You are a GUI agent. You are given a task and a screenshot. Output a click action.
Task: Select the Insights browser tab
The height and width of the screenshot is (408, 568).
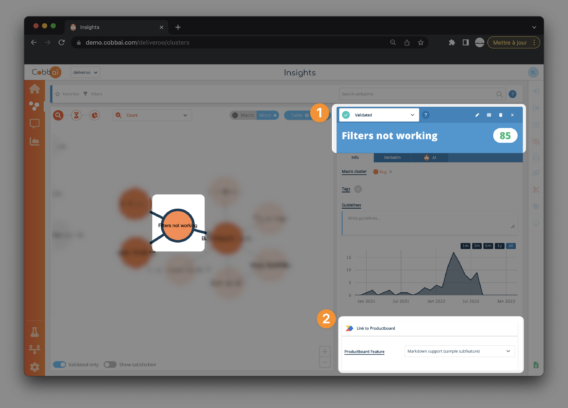pyautogui.click(x=116, y=27)
